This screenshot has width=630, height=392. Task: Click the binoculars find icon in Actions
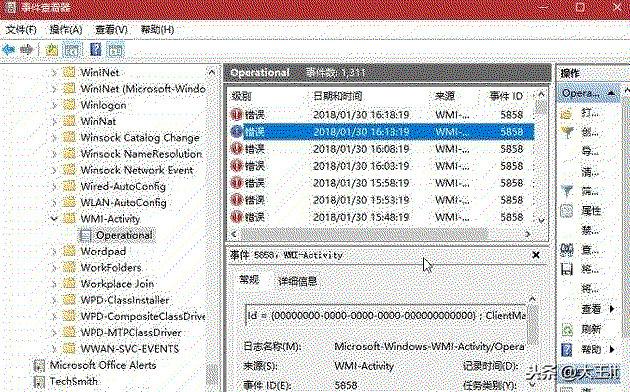(567, 250)
